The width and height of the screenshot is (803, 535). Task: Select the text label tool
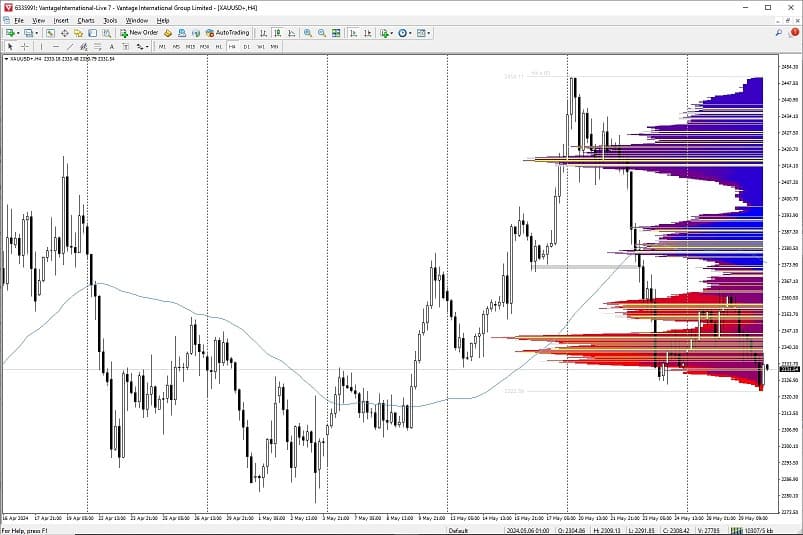coord(111,47)
